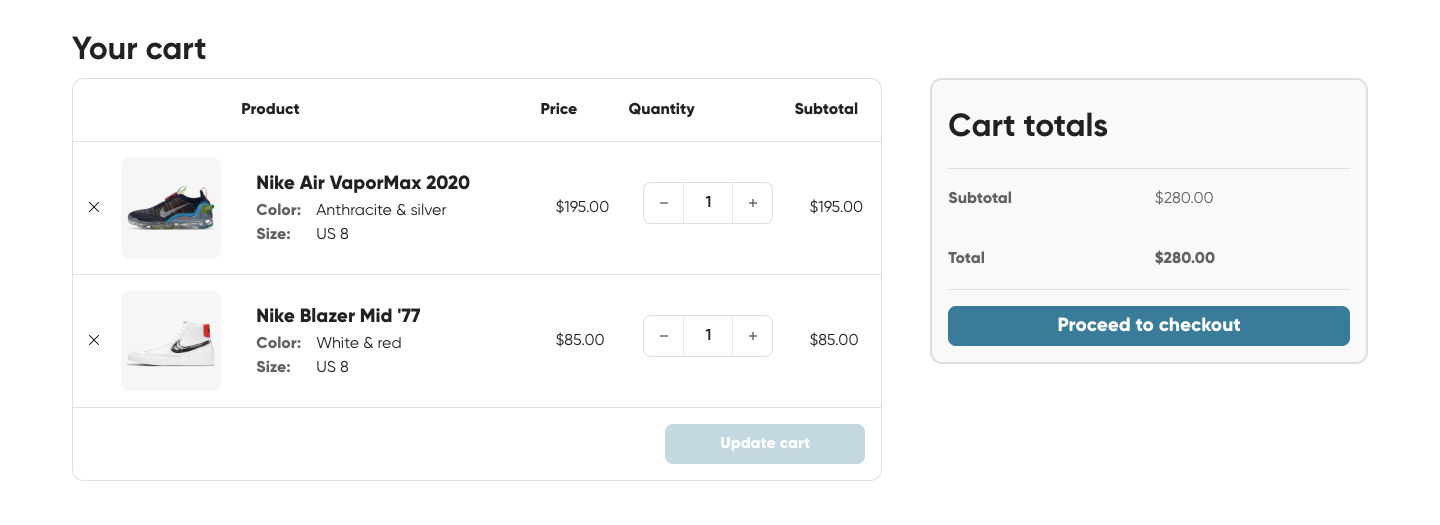Viewport: 1440px width, 525px height.
Task: Increase quantity of Nike Air VaporMax 2020
Action: 753,203
